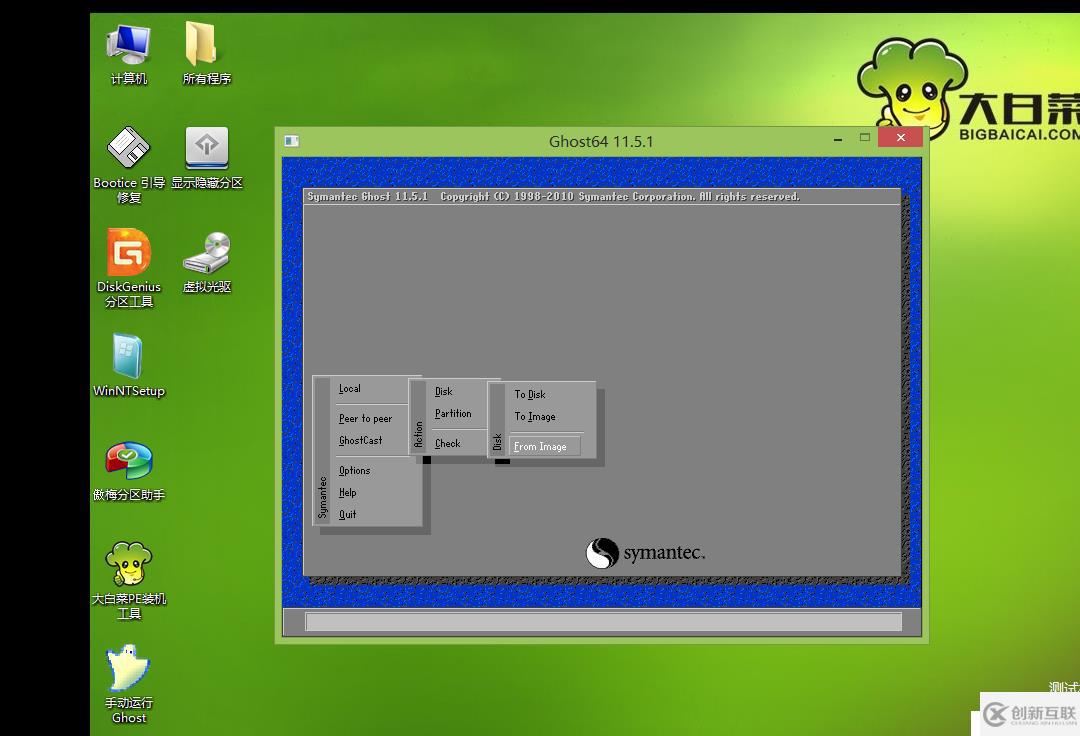The image size is (1080, 736).
Task: Choose Quit in Ghost menu
Action: (x=348, y=515)
